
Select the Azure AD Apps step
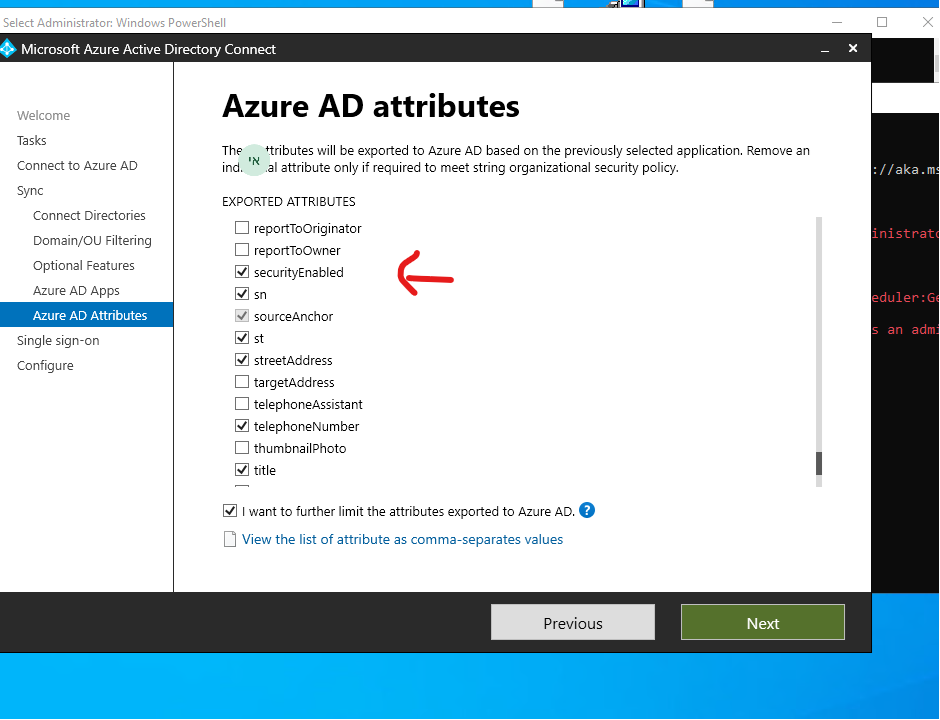pos(76,291)
